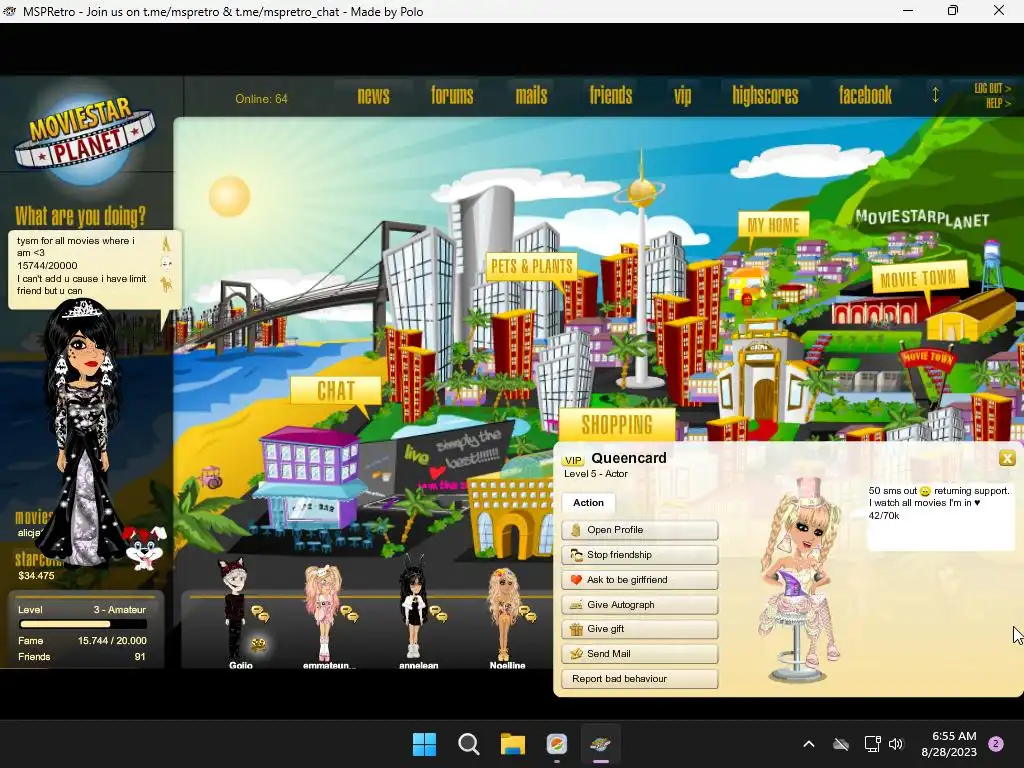
Task: Click your own avatar in black gown
Action: click(x=83, y=431)
